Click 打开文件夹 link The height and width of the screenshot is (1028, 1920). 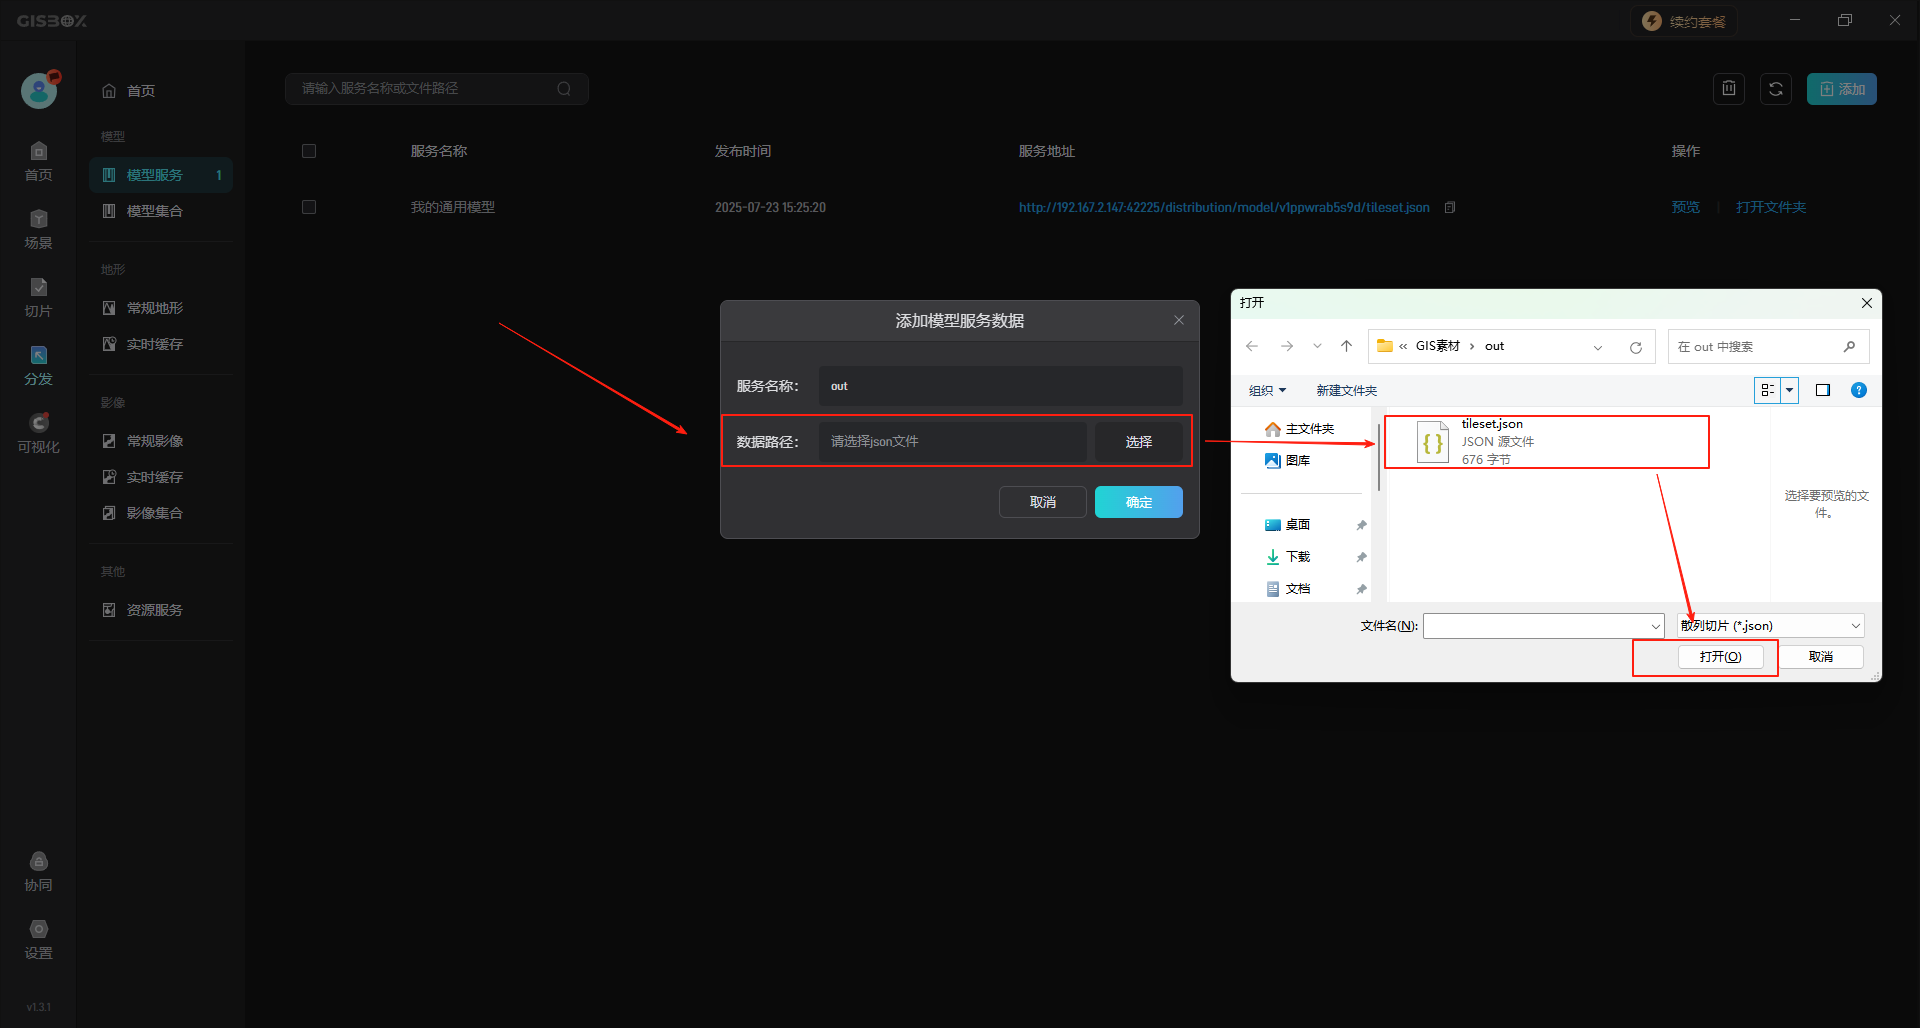click(x=1771, y=207)
